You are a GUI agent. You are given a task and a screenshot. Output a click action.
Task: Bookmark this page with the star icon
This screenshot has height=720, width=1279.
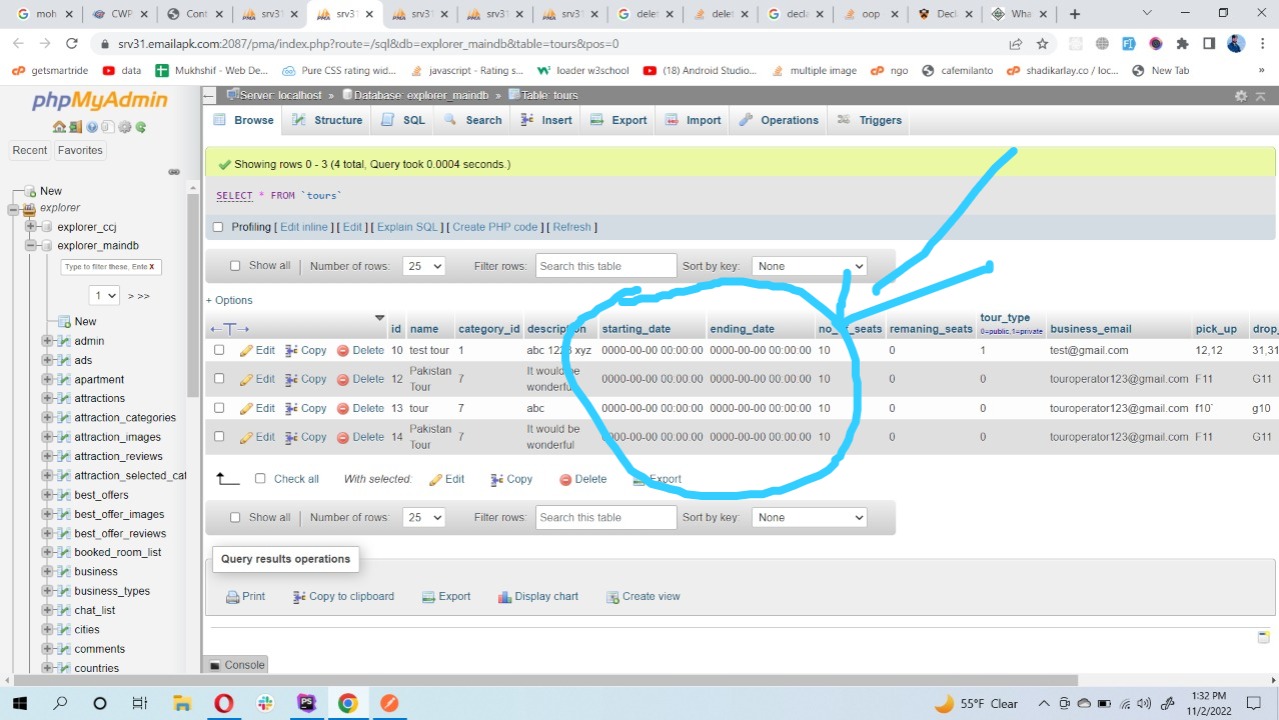point(1043,44)
